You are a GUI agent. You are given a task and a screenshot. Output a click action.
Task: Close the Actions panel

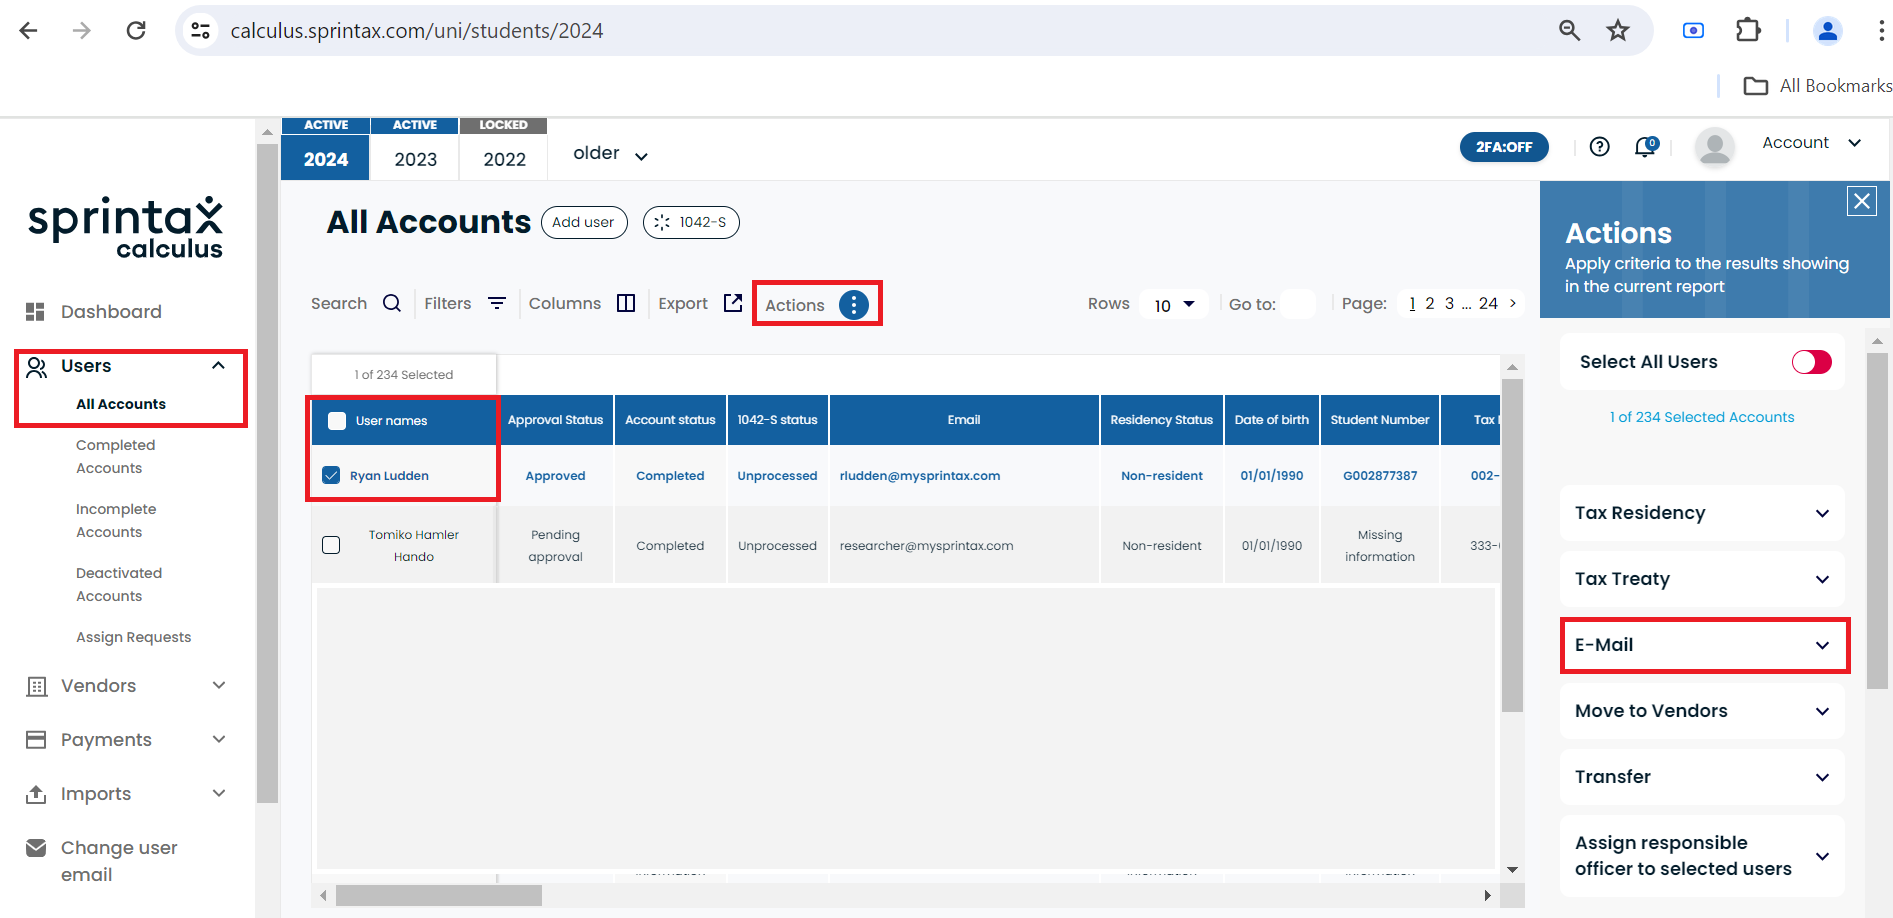click(x=1862, y=201)
